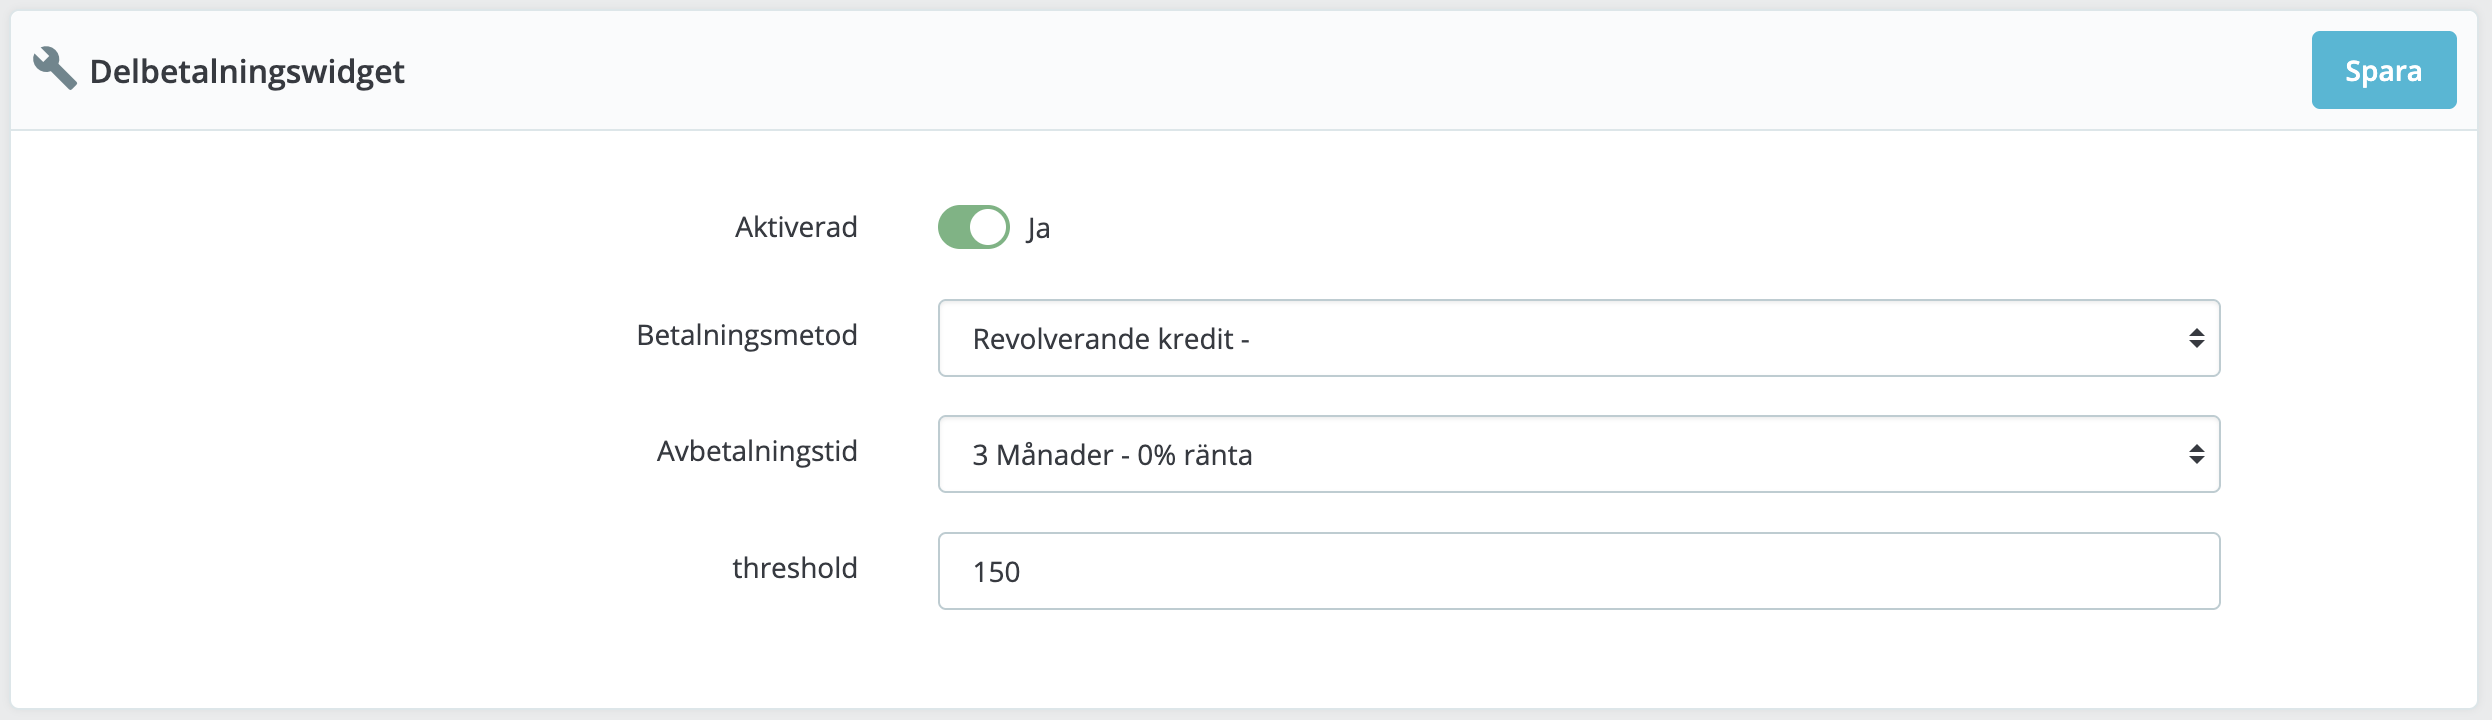Click the threshold label
Screen dimensions: 2492x720
coord(795,568)
